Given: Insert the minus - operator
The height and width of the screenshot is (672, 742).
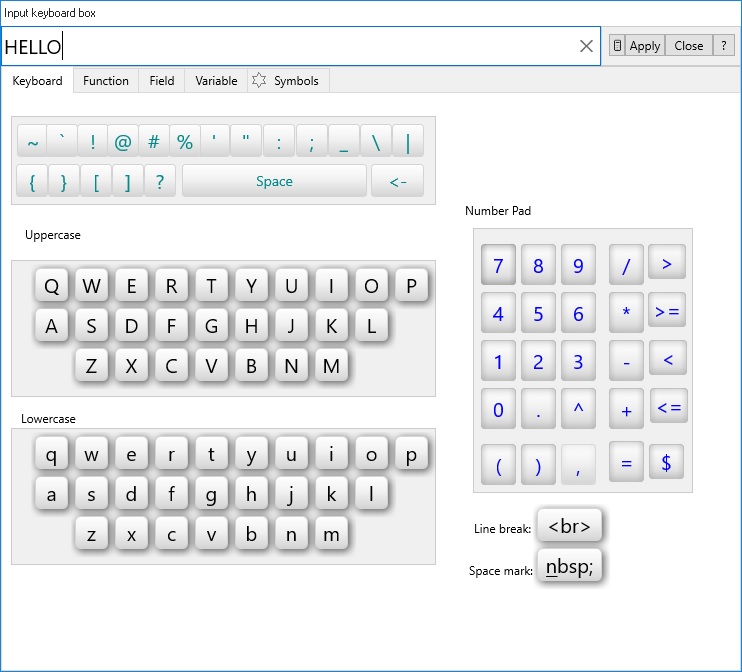Looking at the screenshot, I should pos(626,361).
